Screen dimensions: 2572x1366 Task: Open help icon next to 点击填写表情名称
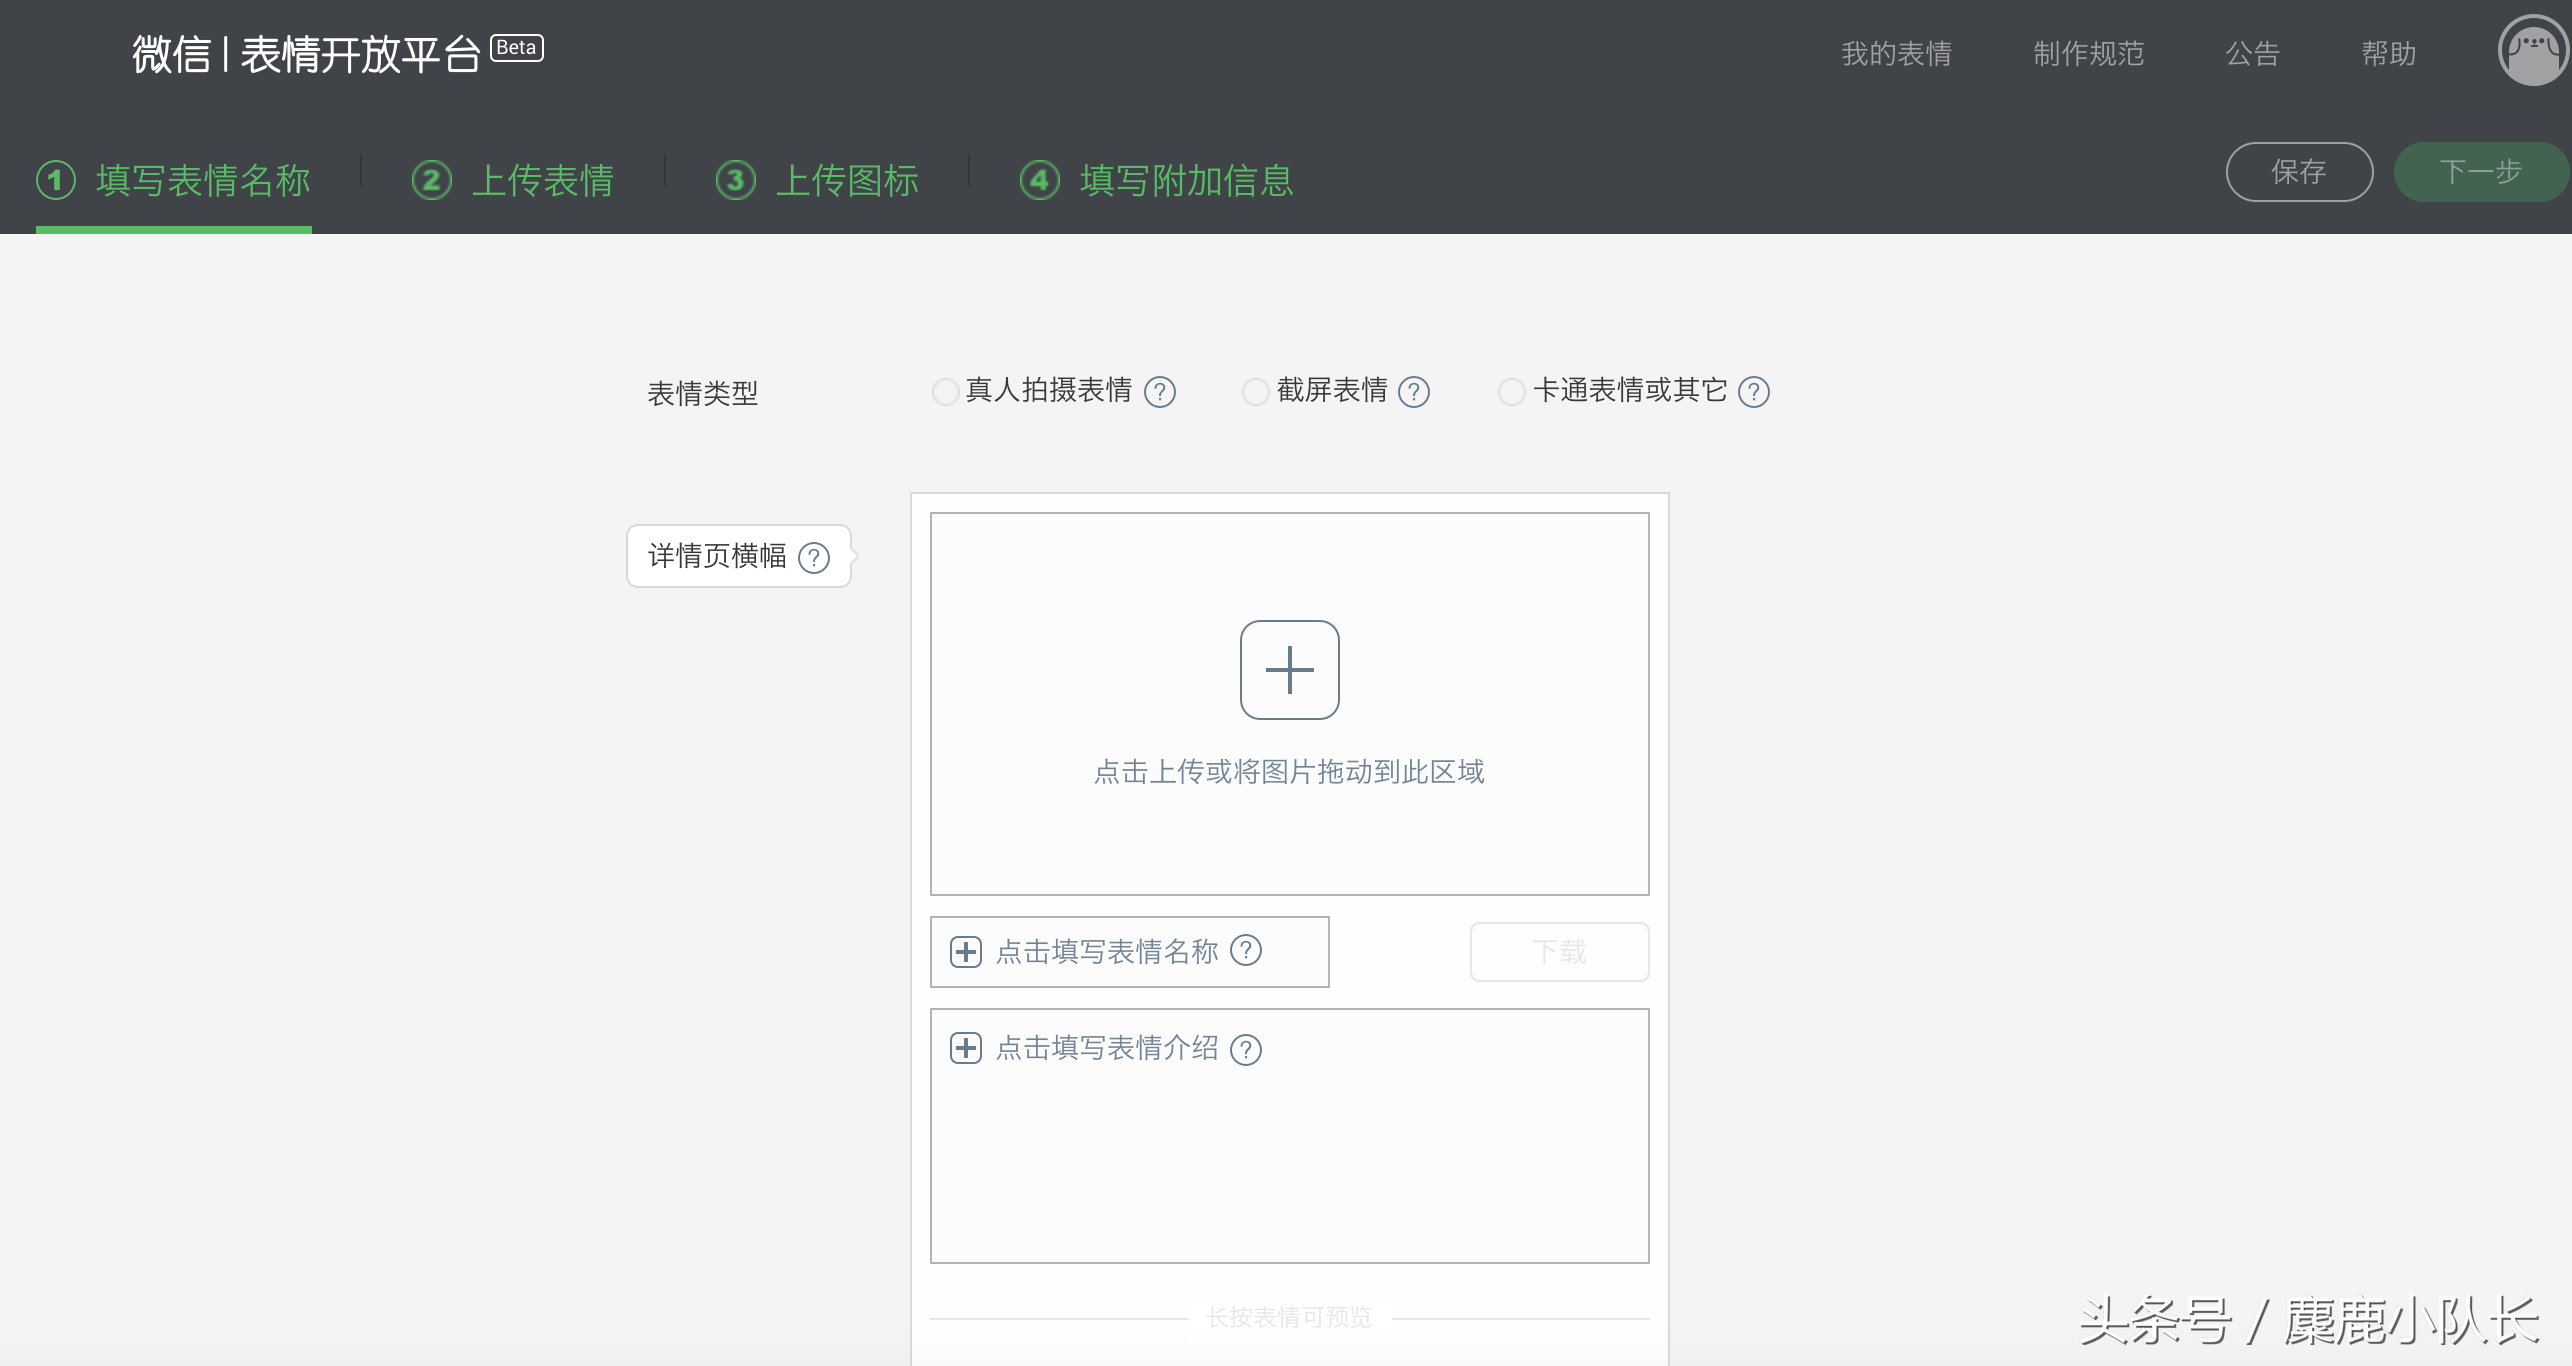click(1246, 952)
